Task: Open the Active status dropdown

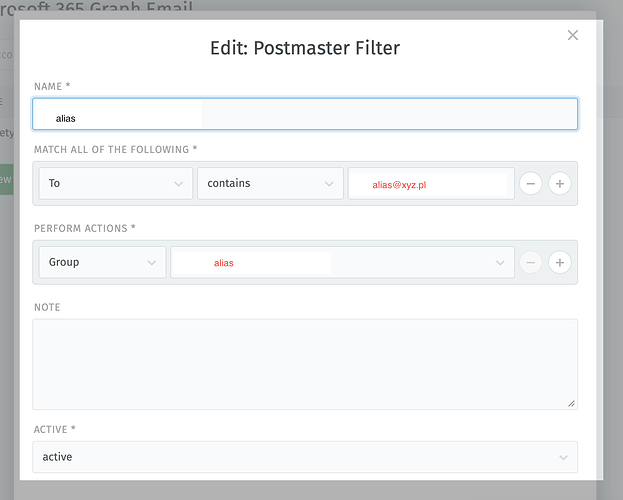Action: tap(304, 457)
